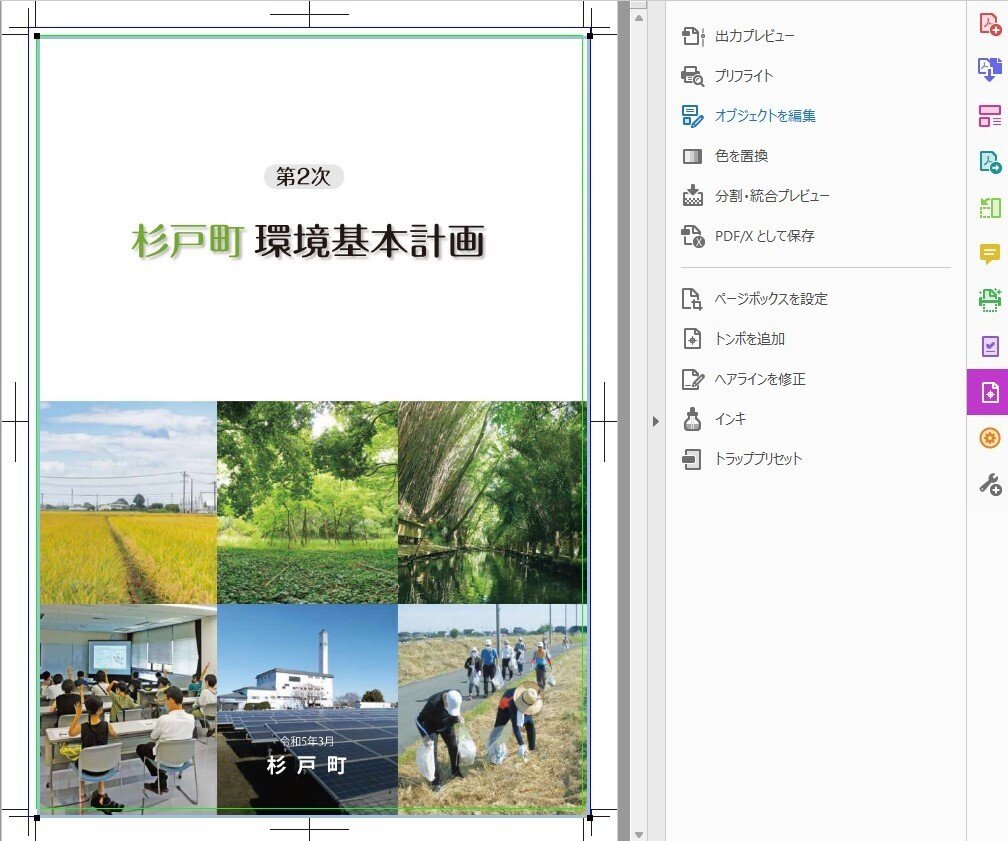
Task: Select the オブジェクトを編集 edit object tool
Action: coord(748,116)
